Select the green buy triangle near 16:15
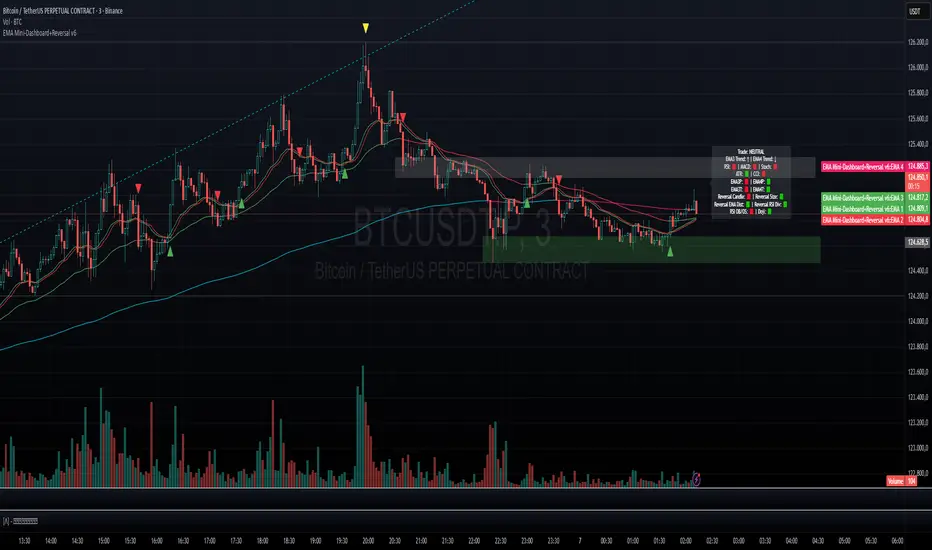 [170, 252]
